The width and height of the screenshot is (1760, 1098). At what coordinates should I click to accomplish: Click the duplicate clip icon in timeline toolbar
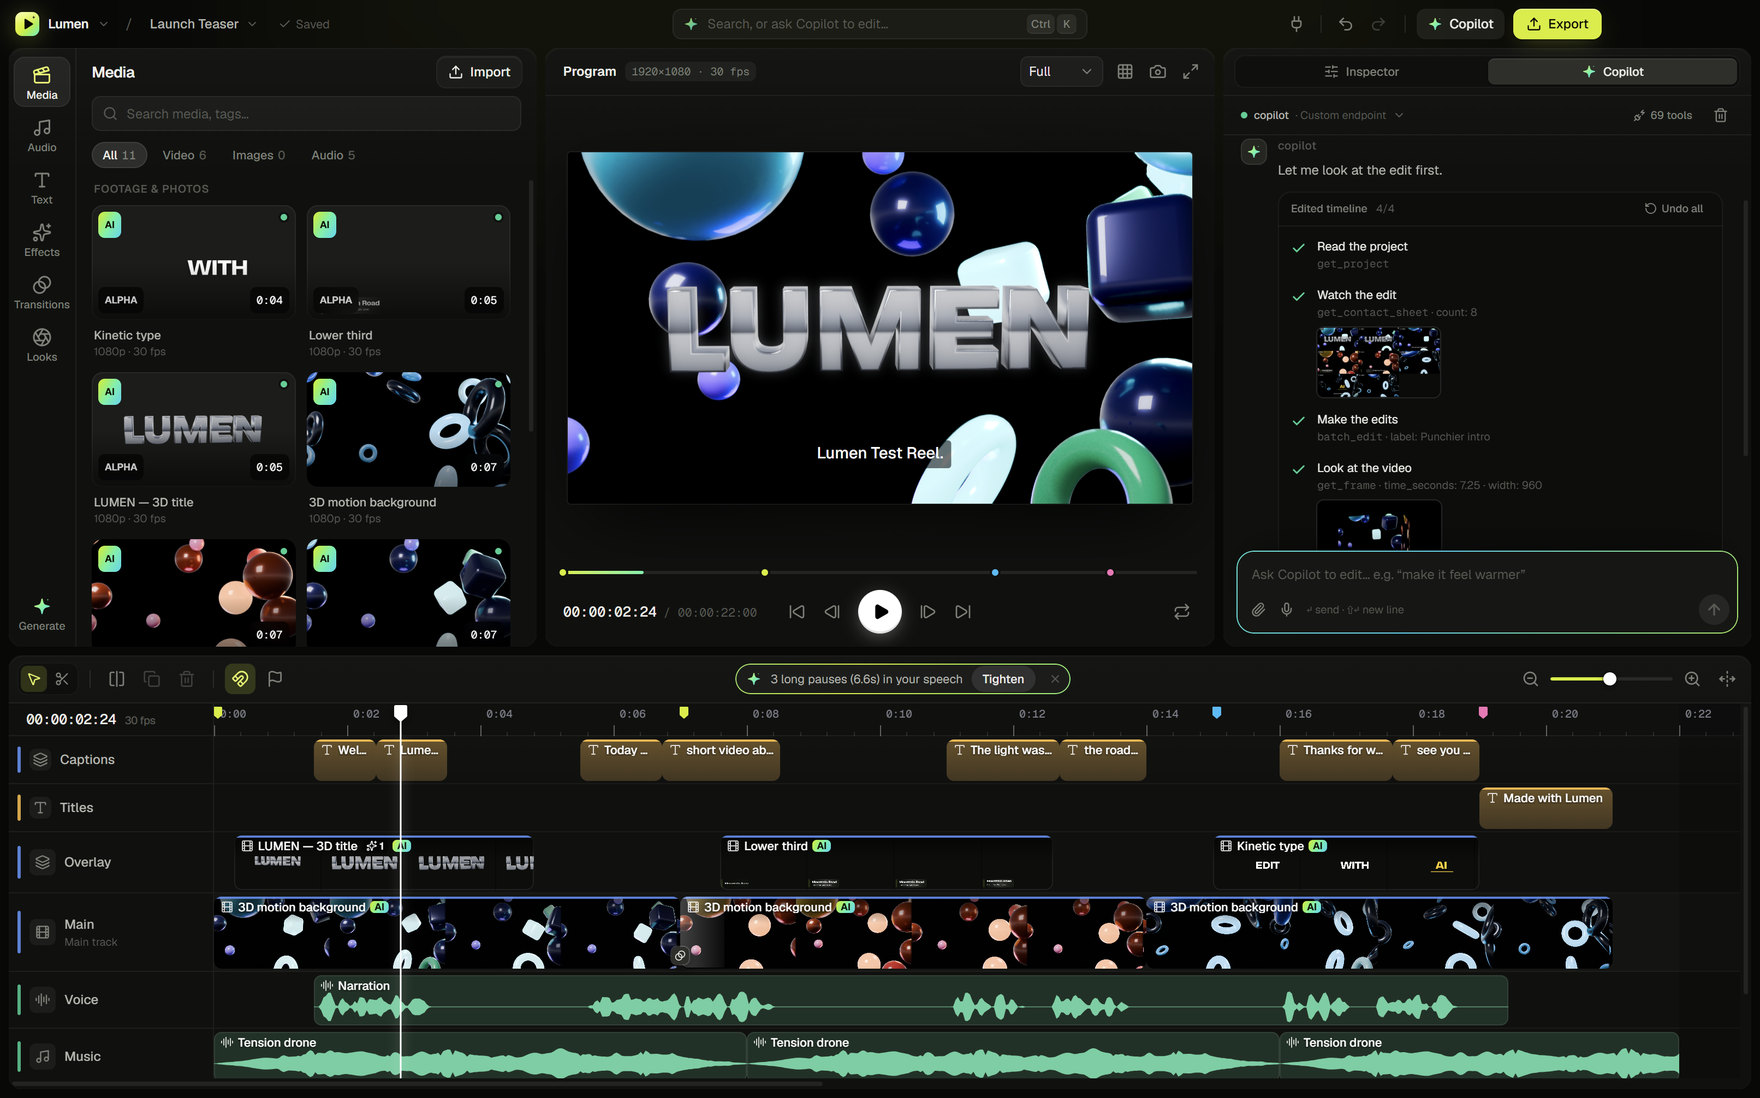click(x=152, y=679)
